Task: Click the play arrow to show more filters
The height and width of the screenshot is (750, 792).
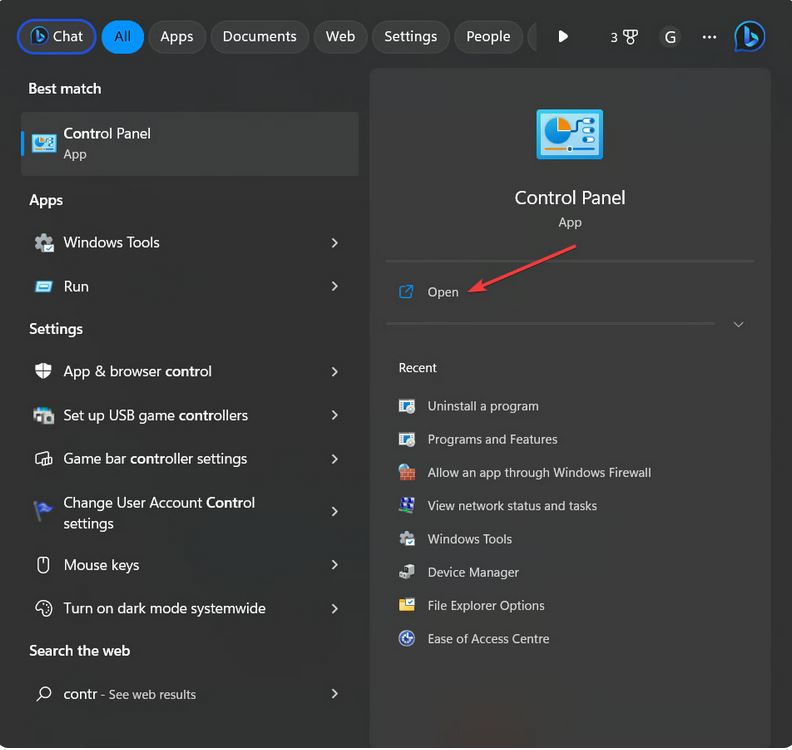Action: pyautogui.click(x=563, y=36)
